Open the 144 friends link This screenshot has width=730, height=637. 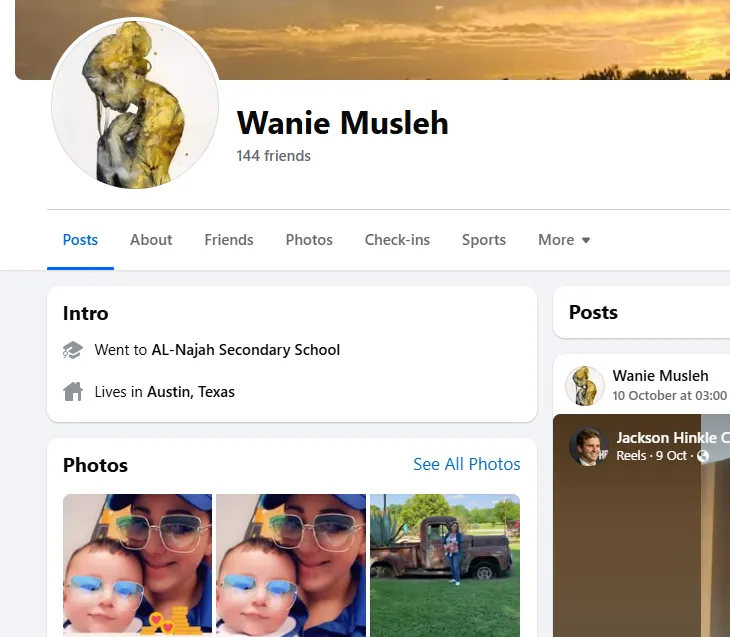click(x=273, y=156)
